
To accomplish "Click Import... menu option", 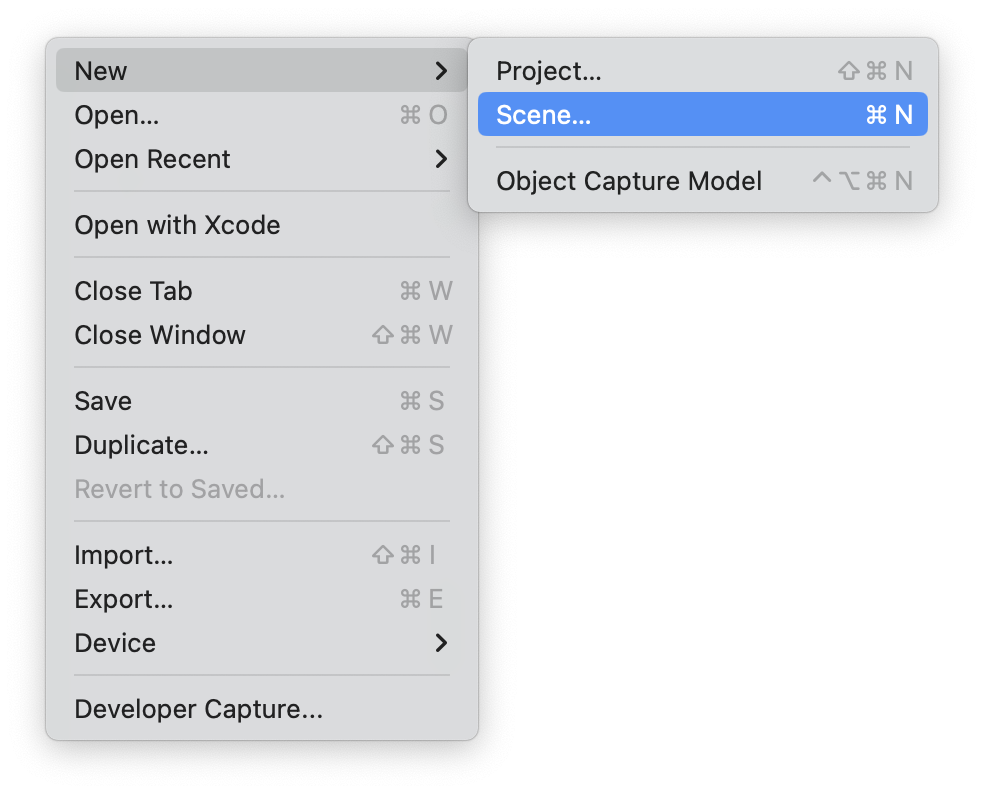I will point(123,555).
